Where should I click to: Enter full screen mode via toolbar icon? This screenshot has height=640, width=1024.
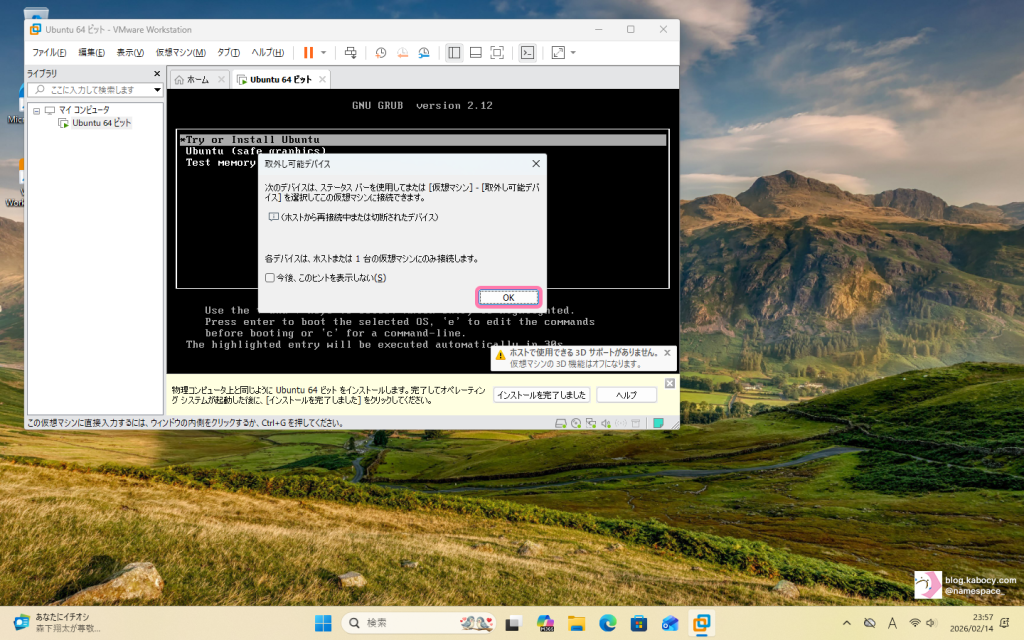pos(497,52)
